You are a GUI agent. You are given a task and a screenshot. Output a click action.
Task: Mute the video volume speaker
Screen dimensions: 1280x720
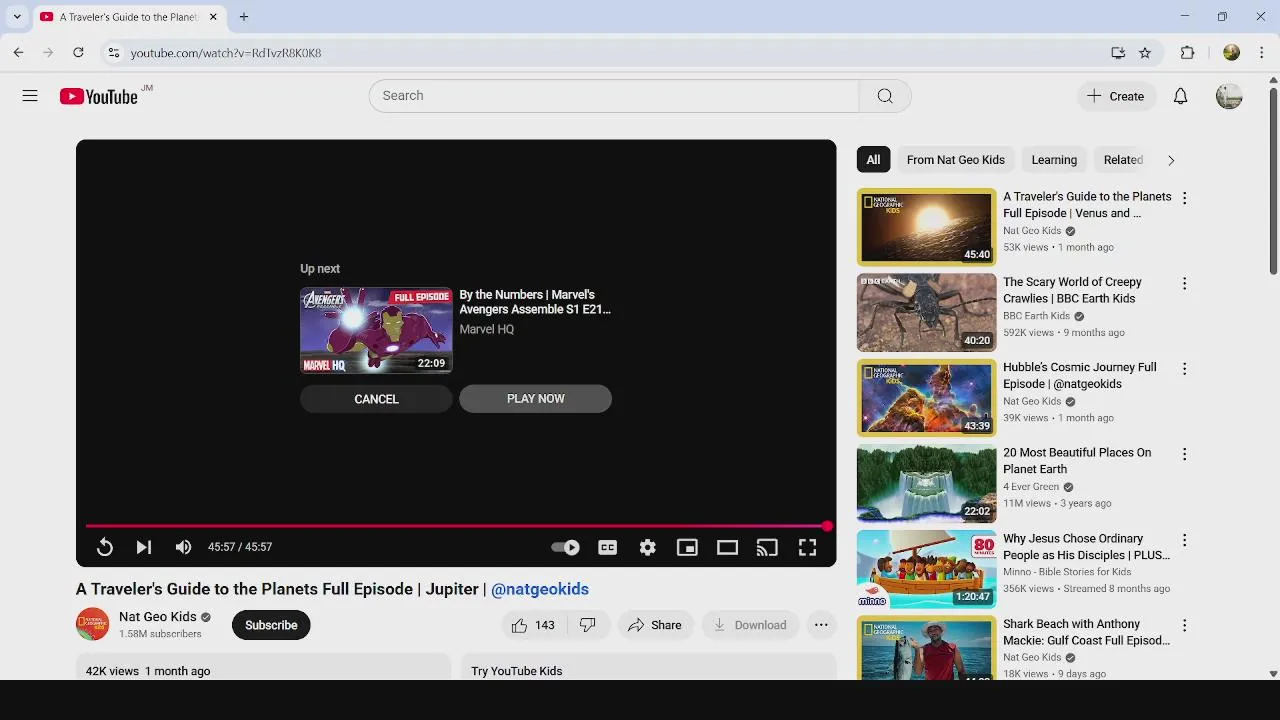(x=183, y=547)
